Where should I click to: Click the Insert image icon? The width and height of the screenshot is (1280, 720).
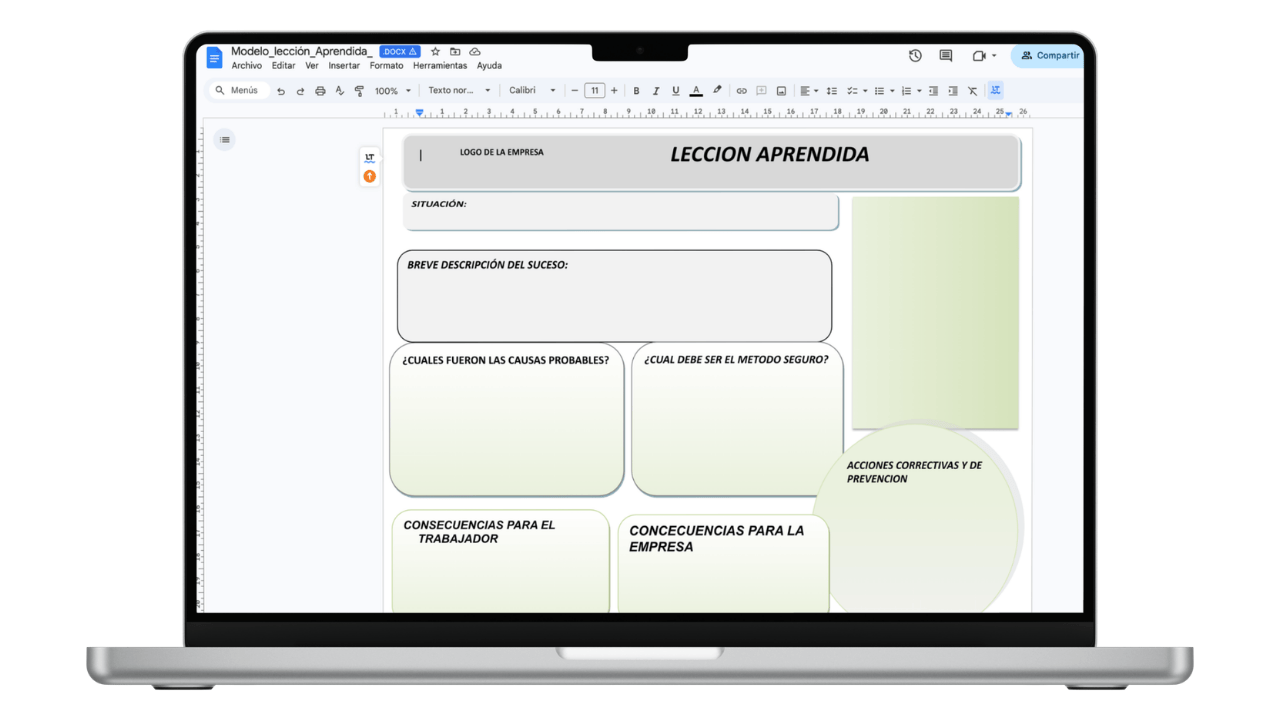(781, 90)
